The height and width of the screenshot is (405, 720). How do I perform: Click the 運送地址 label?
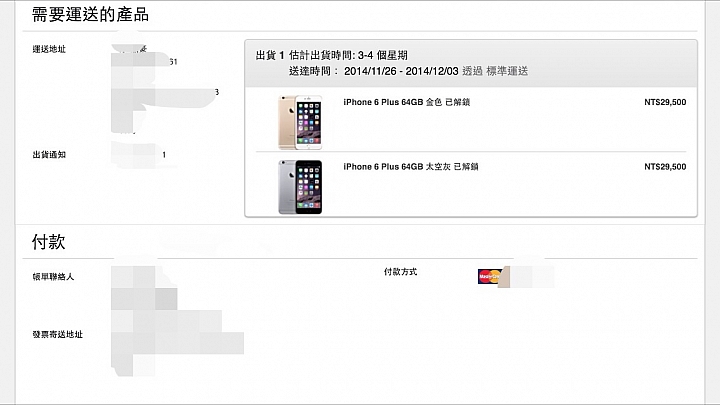point(49,49)
